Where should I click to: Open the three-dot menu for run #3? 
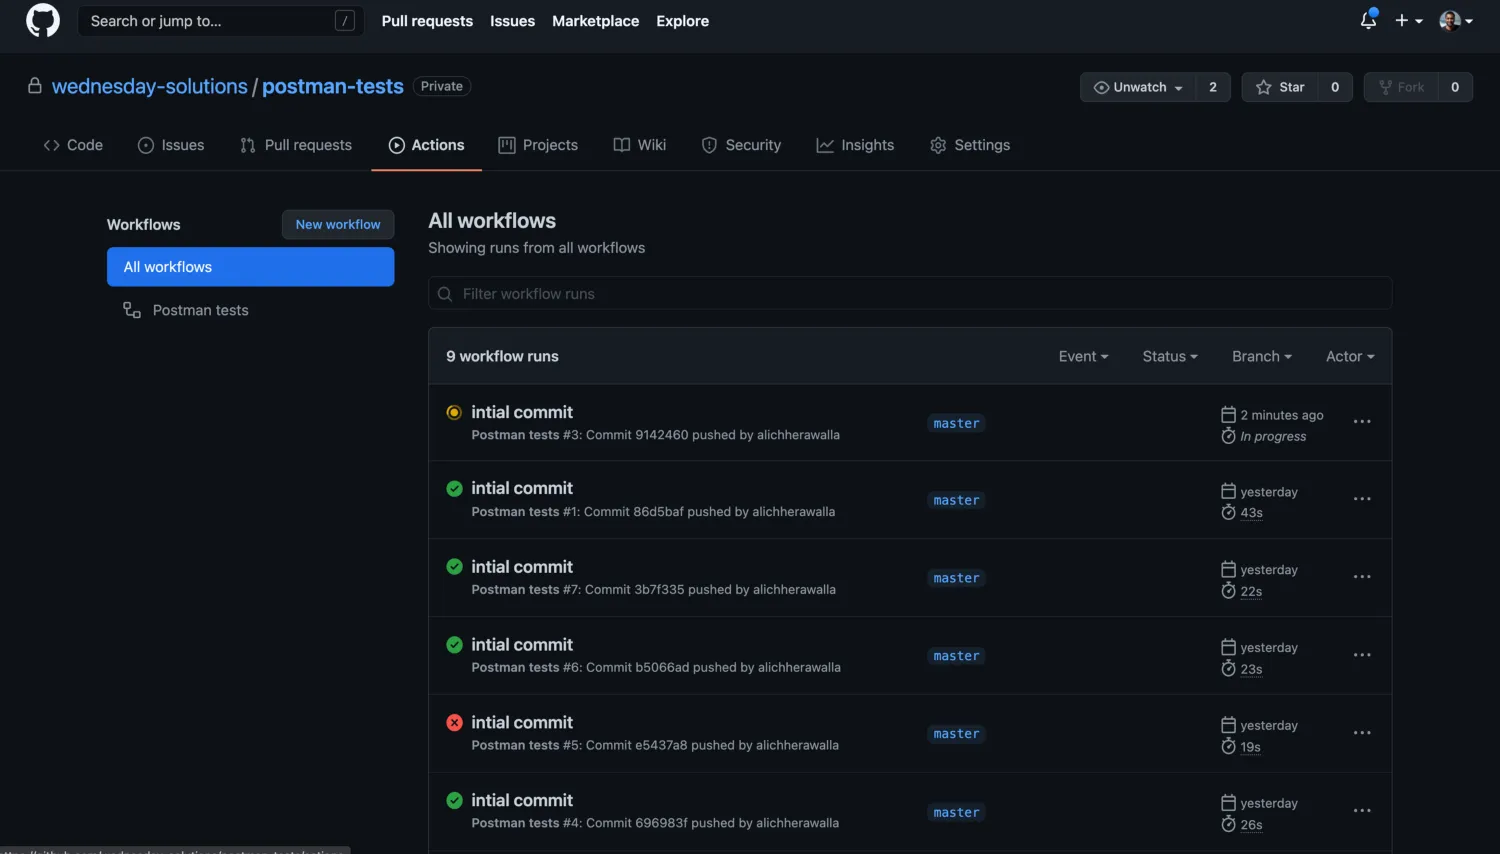pyautogui.click(x=1362, y=422)
